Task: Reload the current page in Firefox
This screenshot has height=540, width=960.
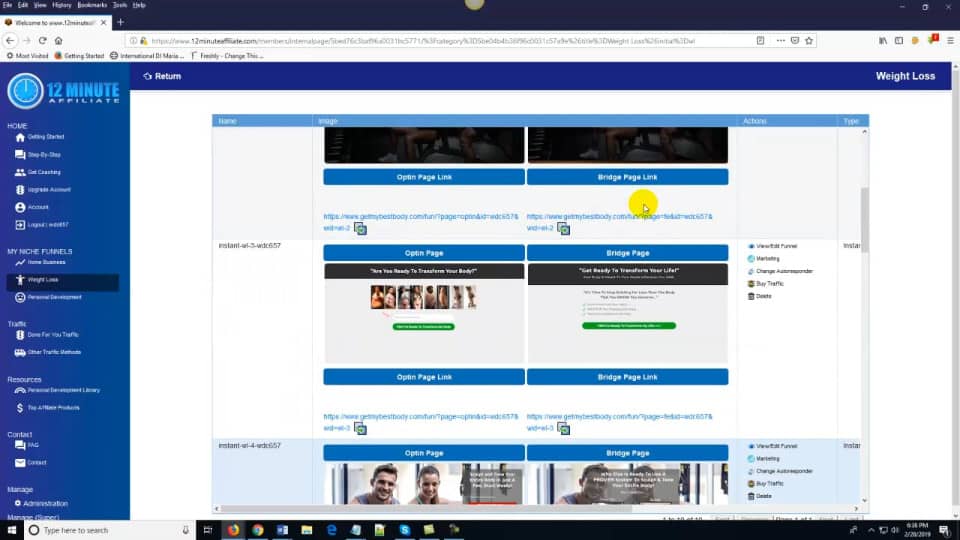Action: (42, 41)
